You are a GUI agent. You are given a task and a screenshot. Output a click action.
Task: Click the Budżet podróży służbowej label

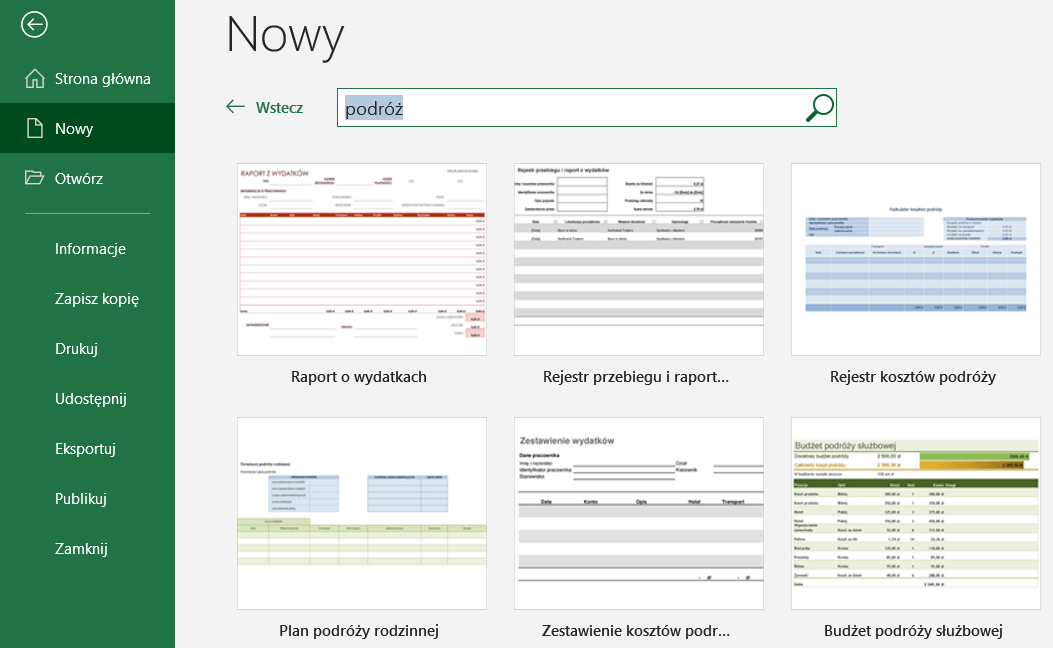[913, 631]
